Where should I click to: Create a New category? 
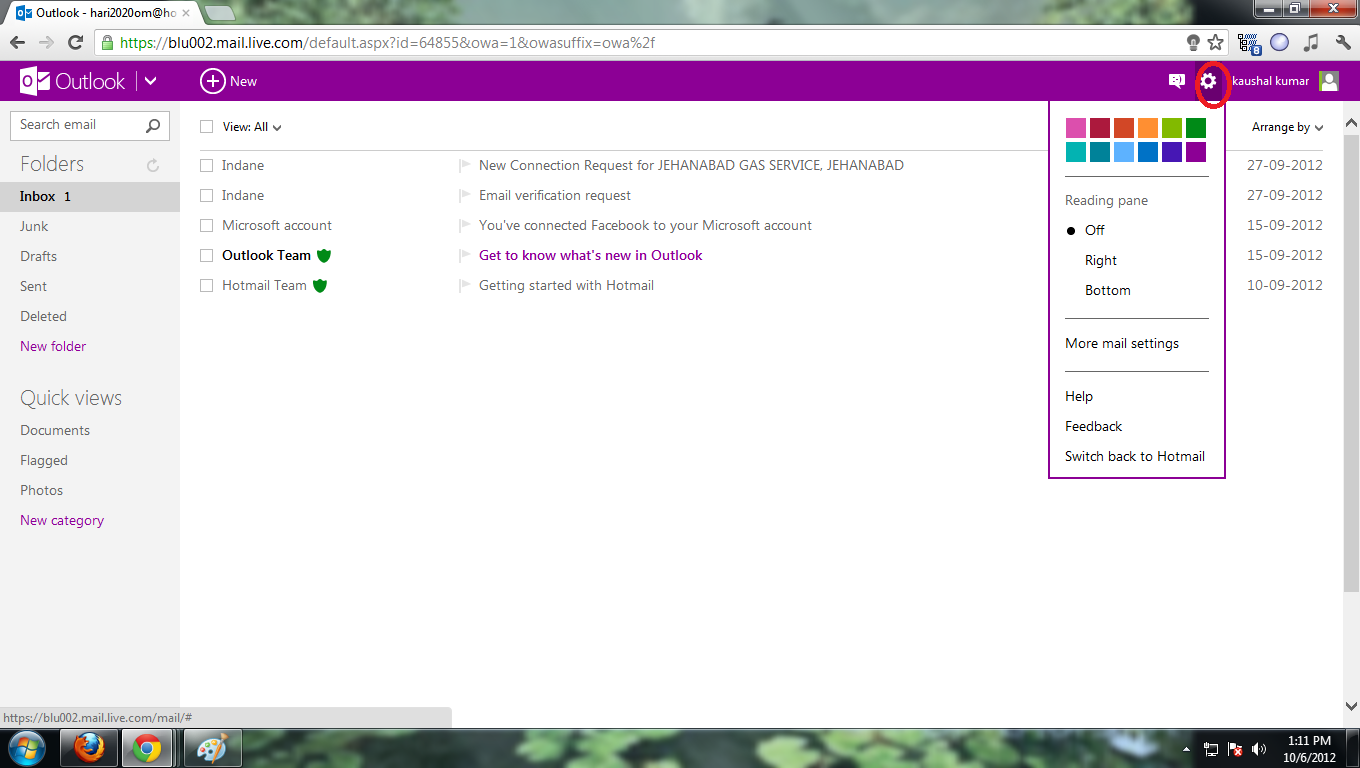coord(62,520)
